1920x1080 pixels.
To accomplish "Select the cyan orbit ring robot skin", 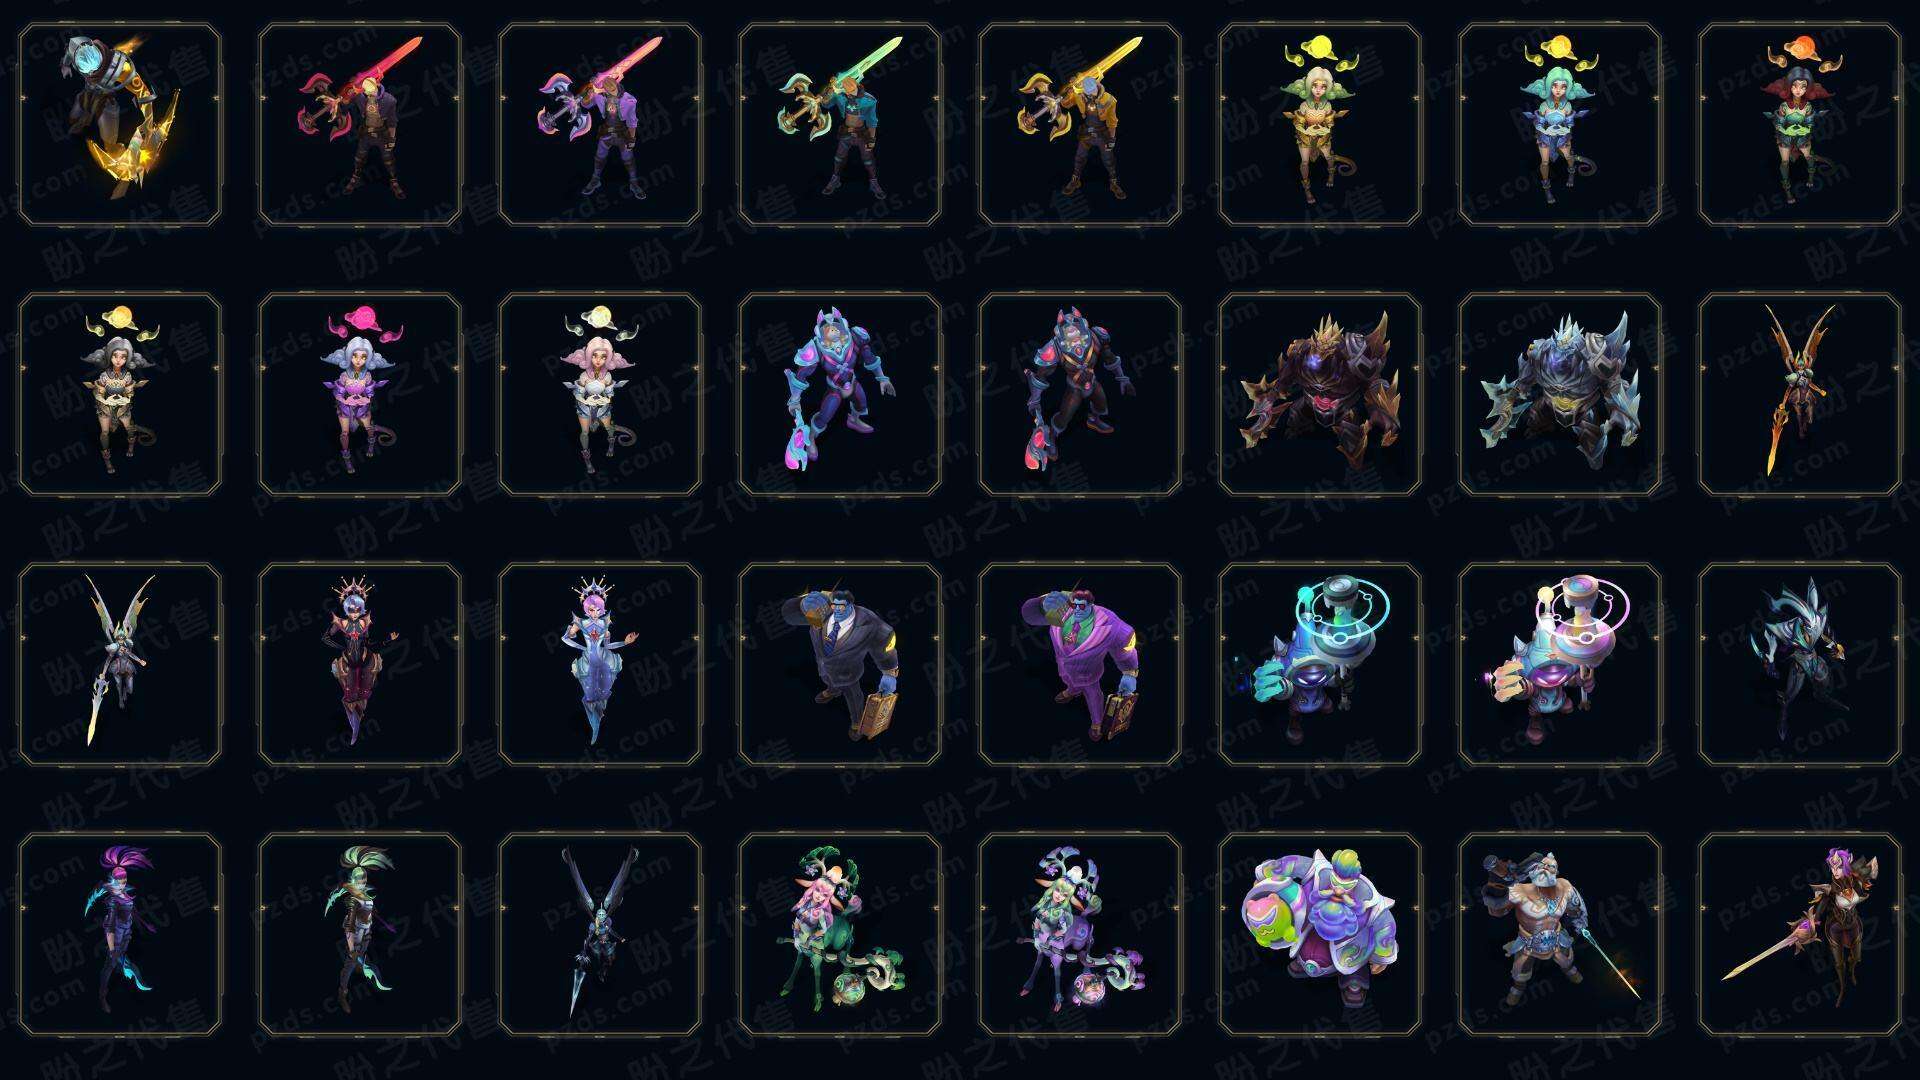I will click(1320, 664).
